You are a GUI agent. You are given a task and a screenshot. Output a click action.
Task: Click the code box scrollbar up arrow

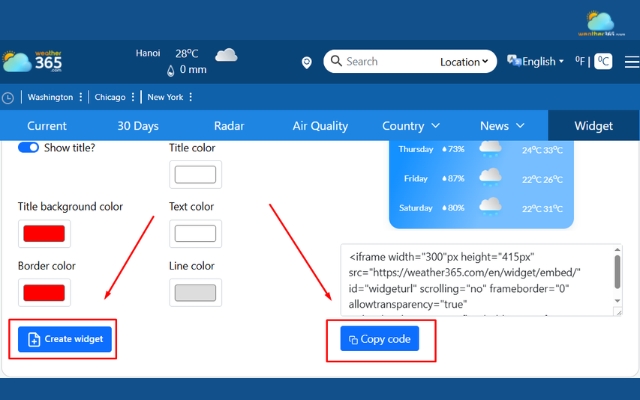[x=617, y=249]
